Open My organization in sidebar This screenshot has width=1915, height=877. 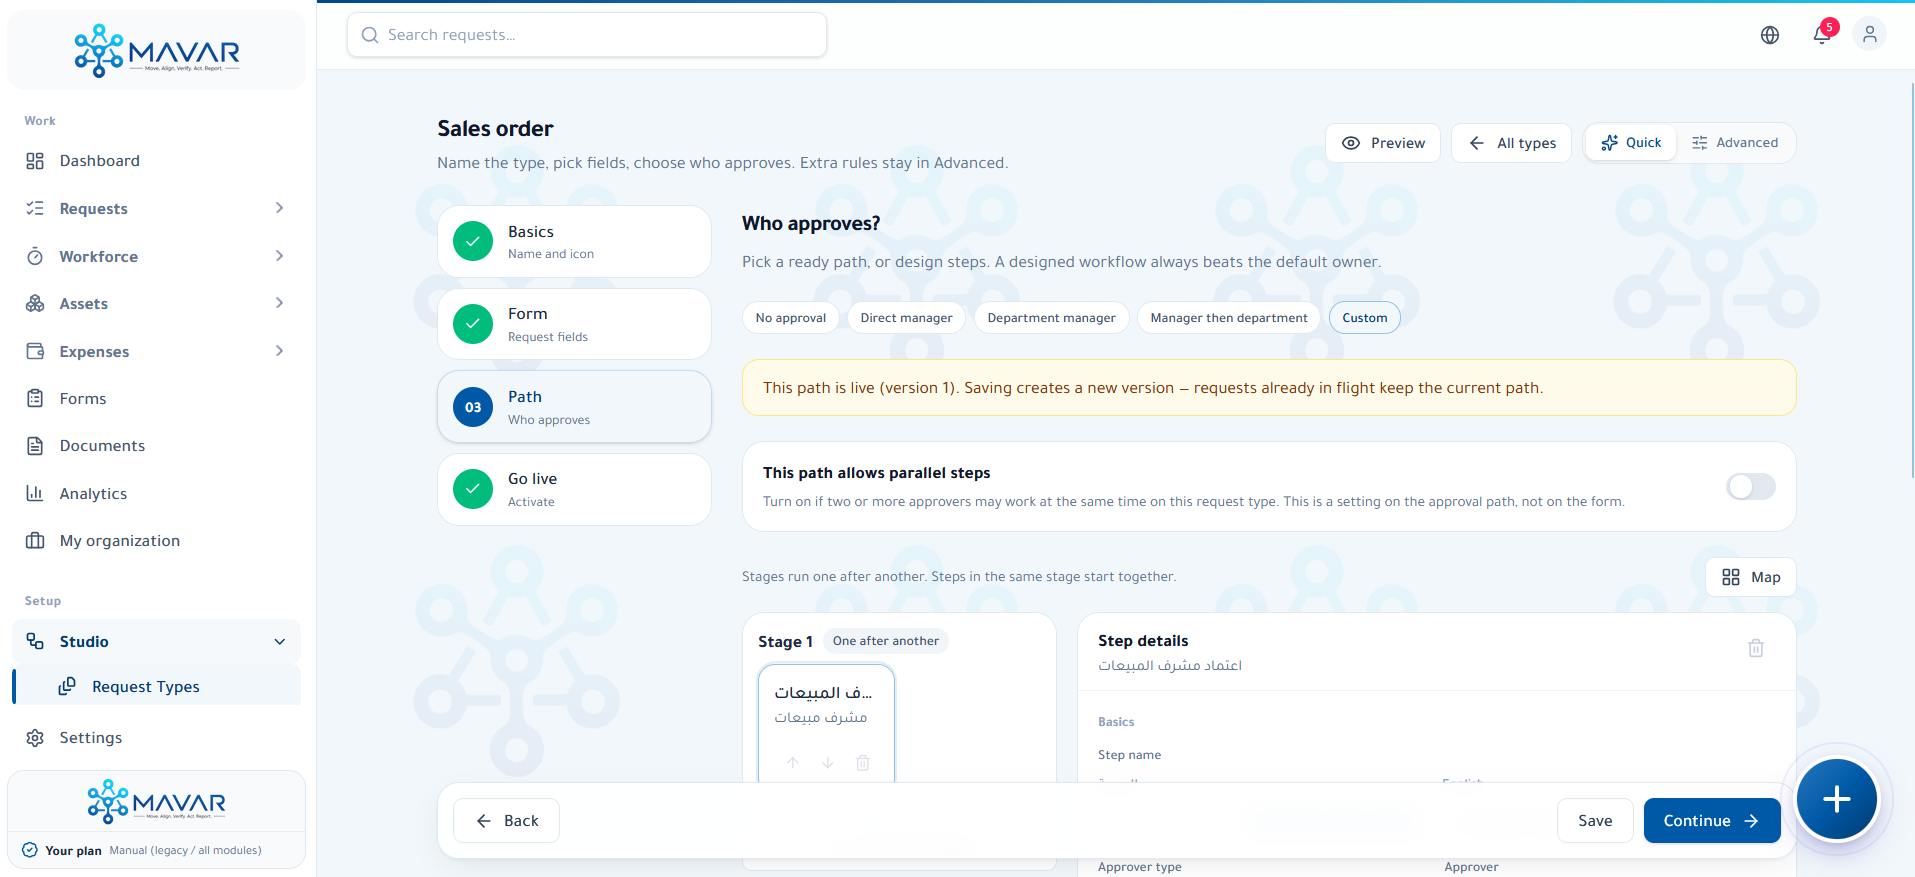[157, 540]
